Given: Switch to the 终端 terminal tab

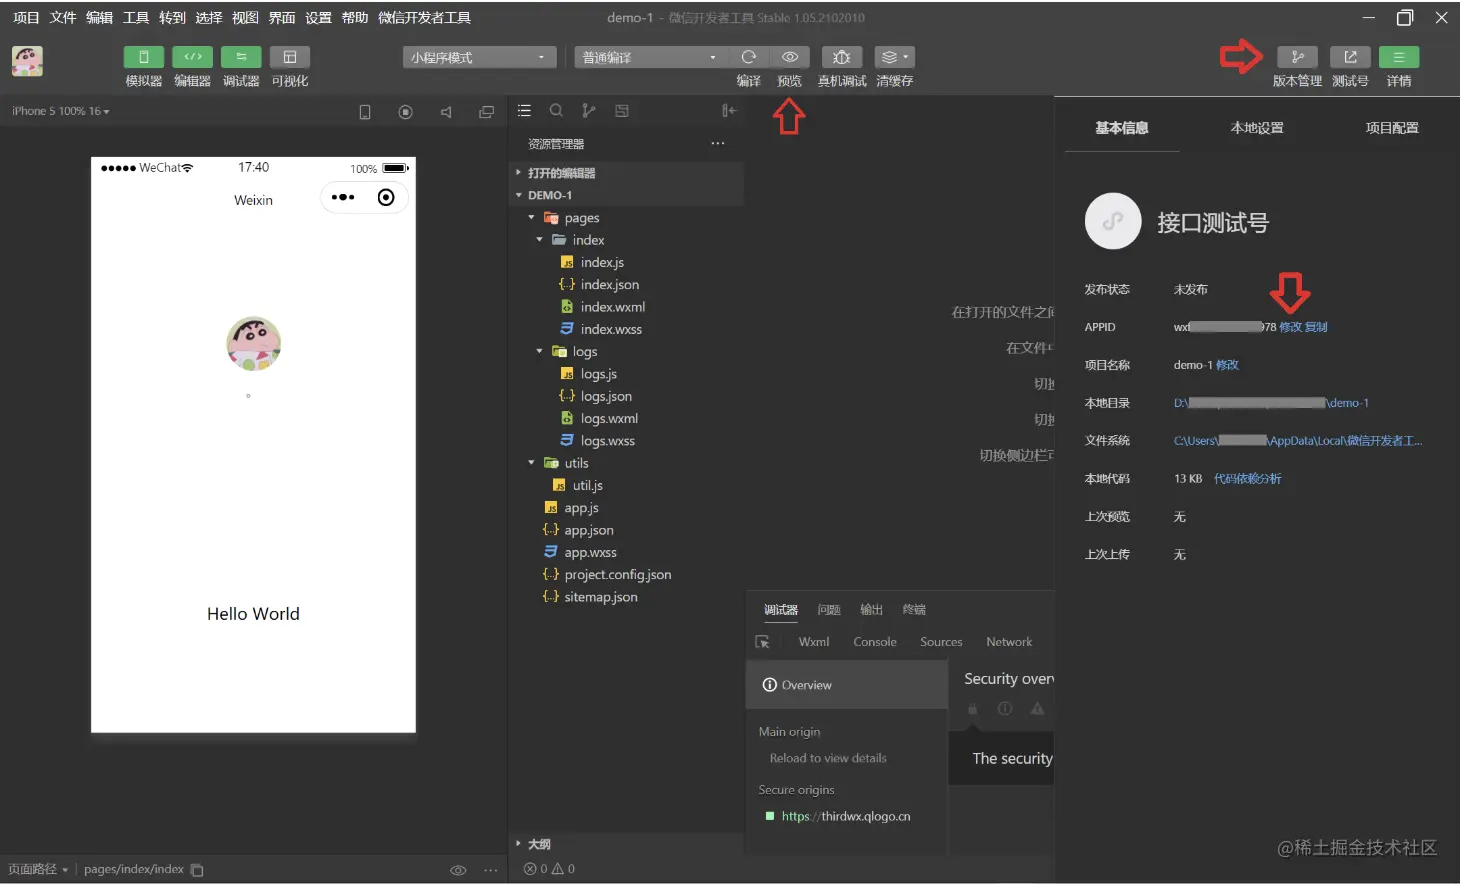Looking at the screenshot, I should (x=914, y=610).
